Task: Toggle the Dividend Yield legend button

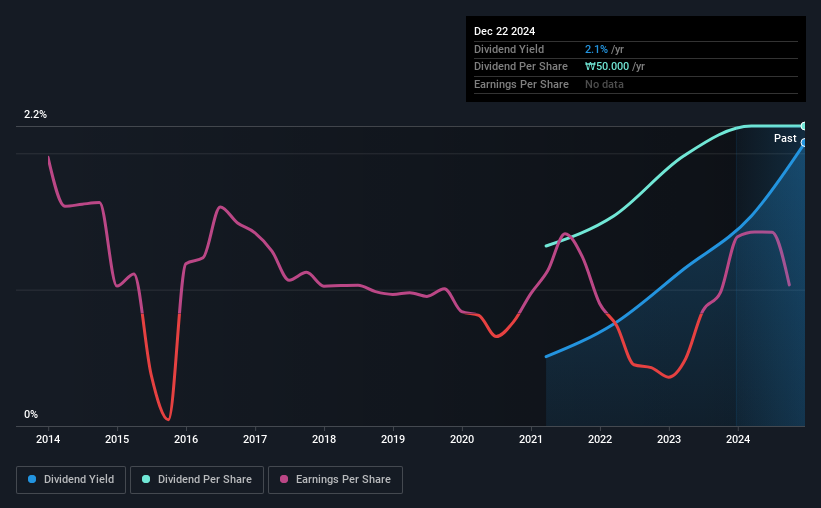Action: [71, 480]
